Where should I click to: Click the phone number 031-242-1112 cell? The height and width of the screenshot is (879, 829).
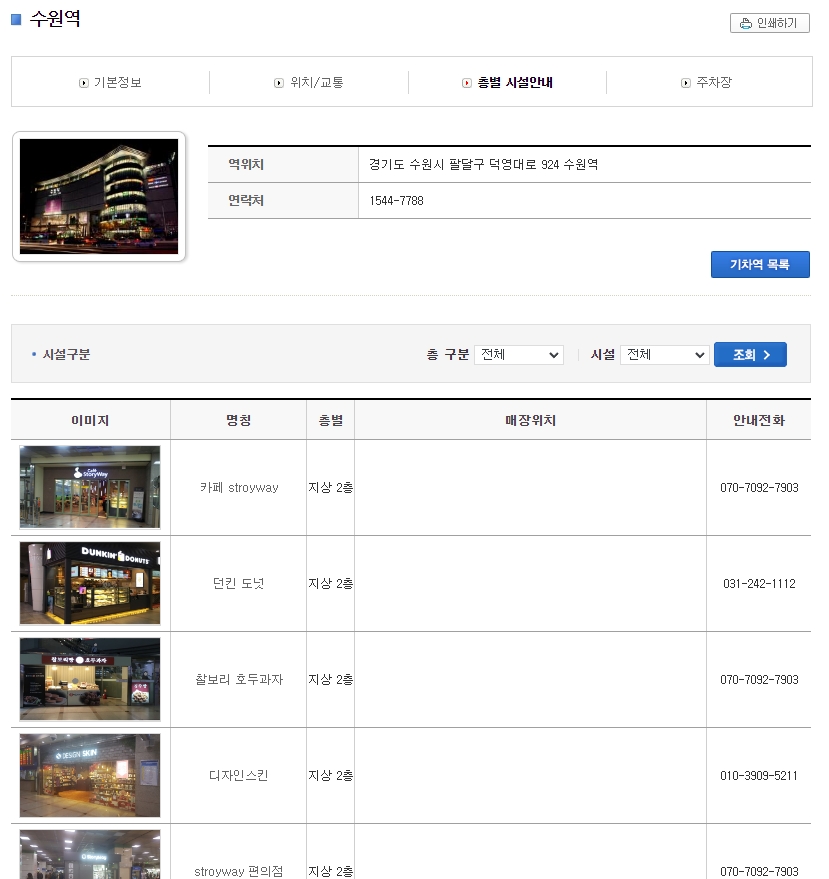[758, 583]
